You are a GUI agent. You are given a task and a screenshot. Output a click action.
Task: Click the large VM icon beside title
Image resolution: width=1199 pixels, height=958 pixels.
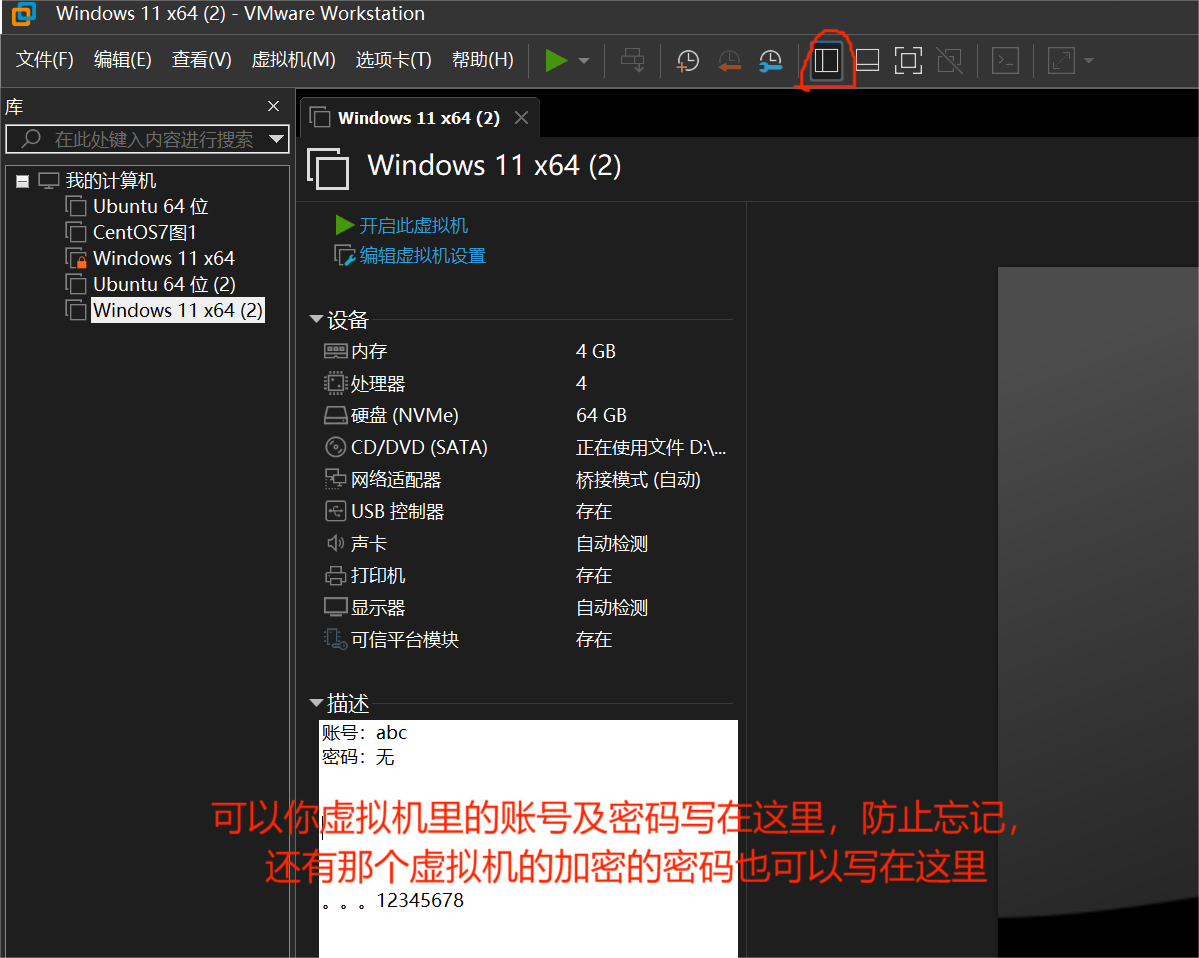click(328, 168)
